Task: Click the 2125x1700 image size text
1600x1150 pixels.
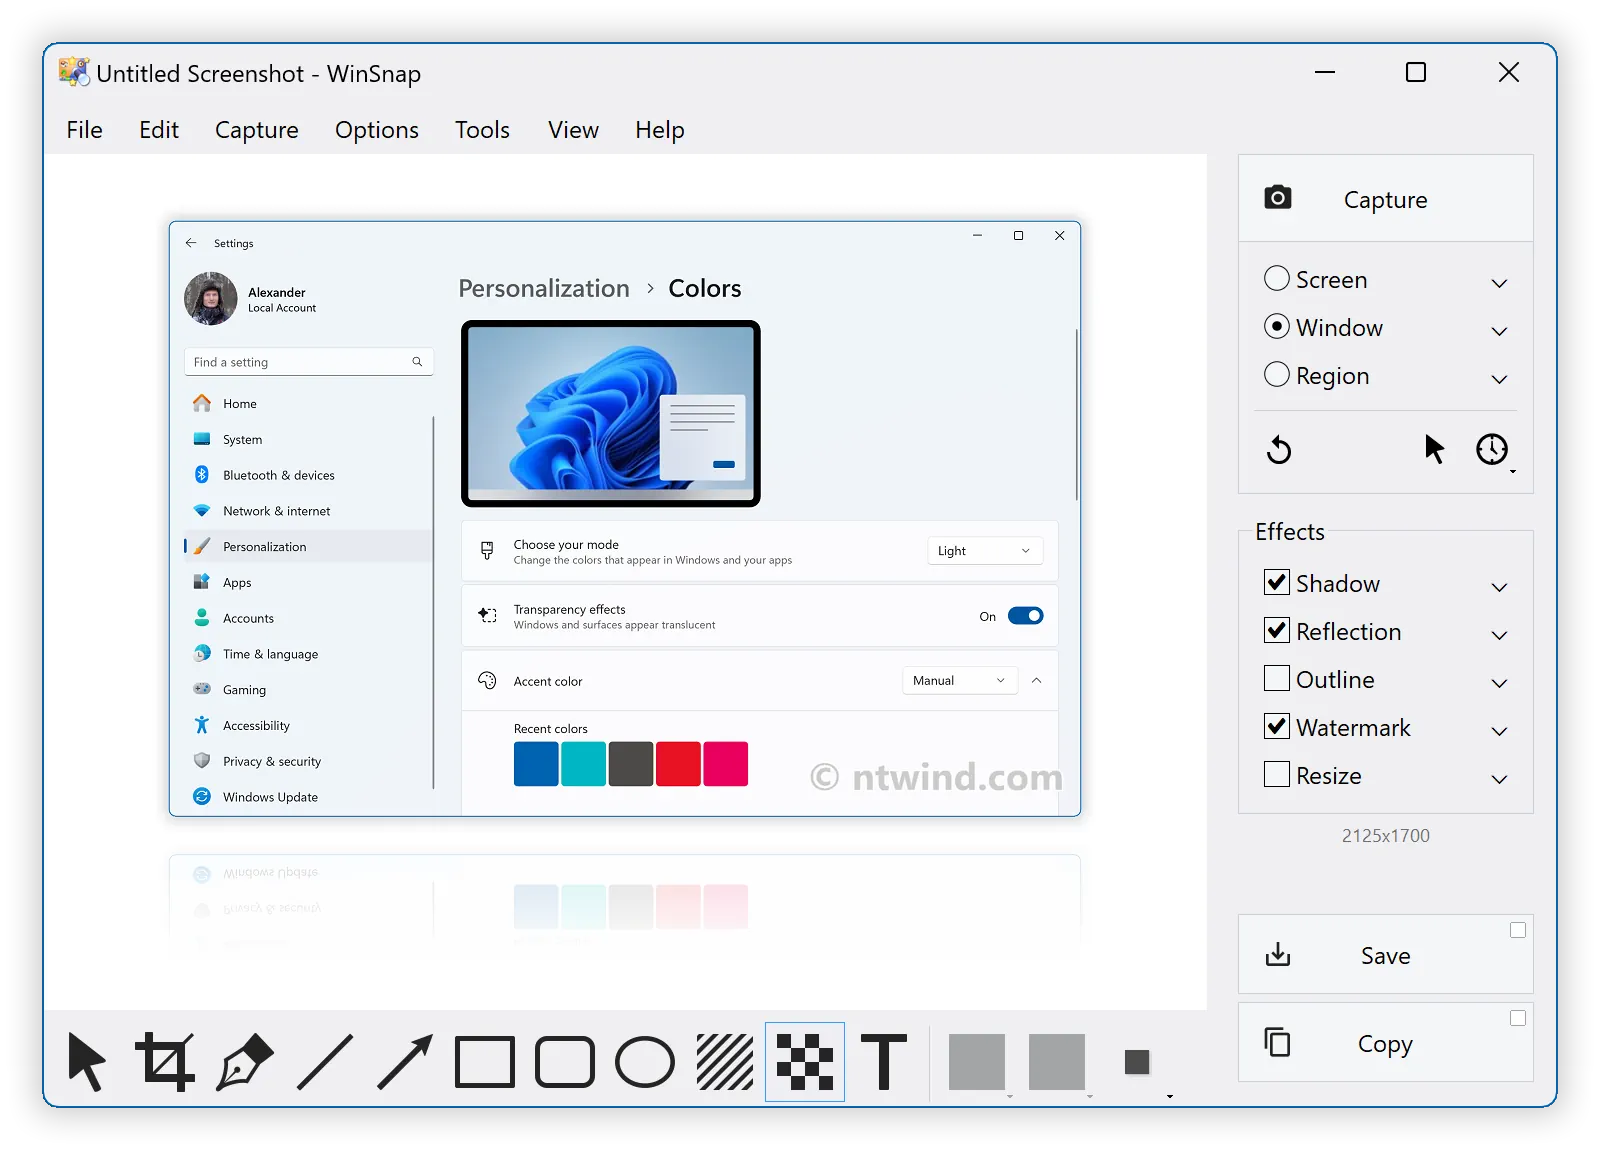Action: click(x=1385, y=836)
